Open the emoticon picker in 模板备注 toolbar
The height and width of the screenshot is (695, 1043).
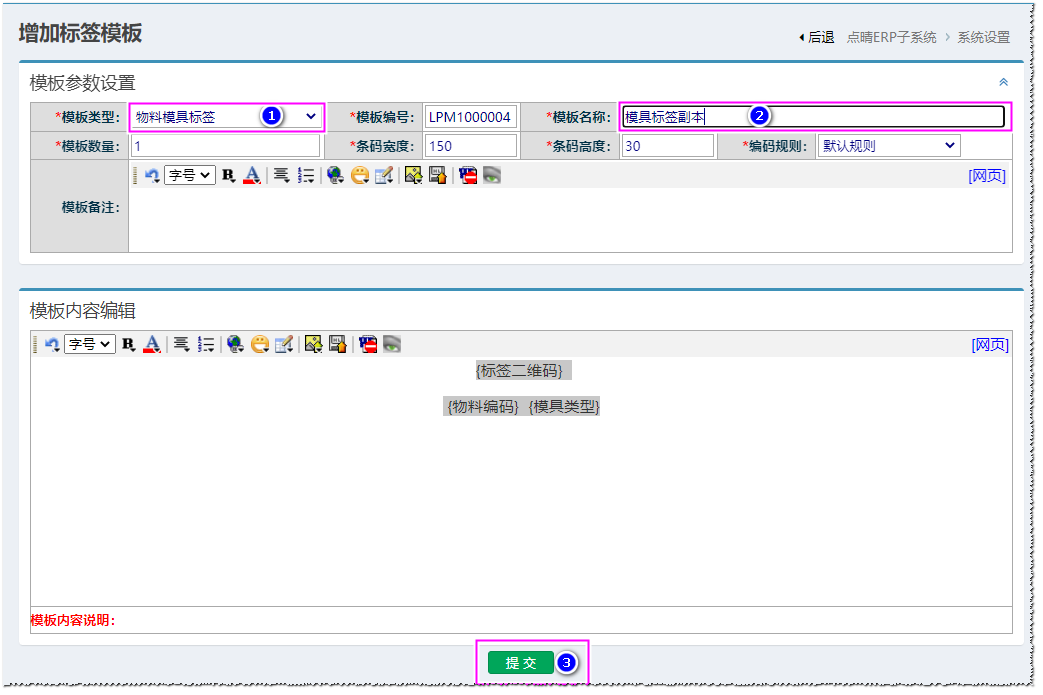360,175
